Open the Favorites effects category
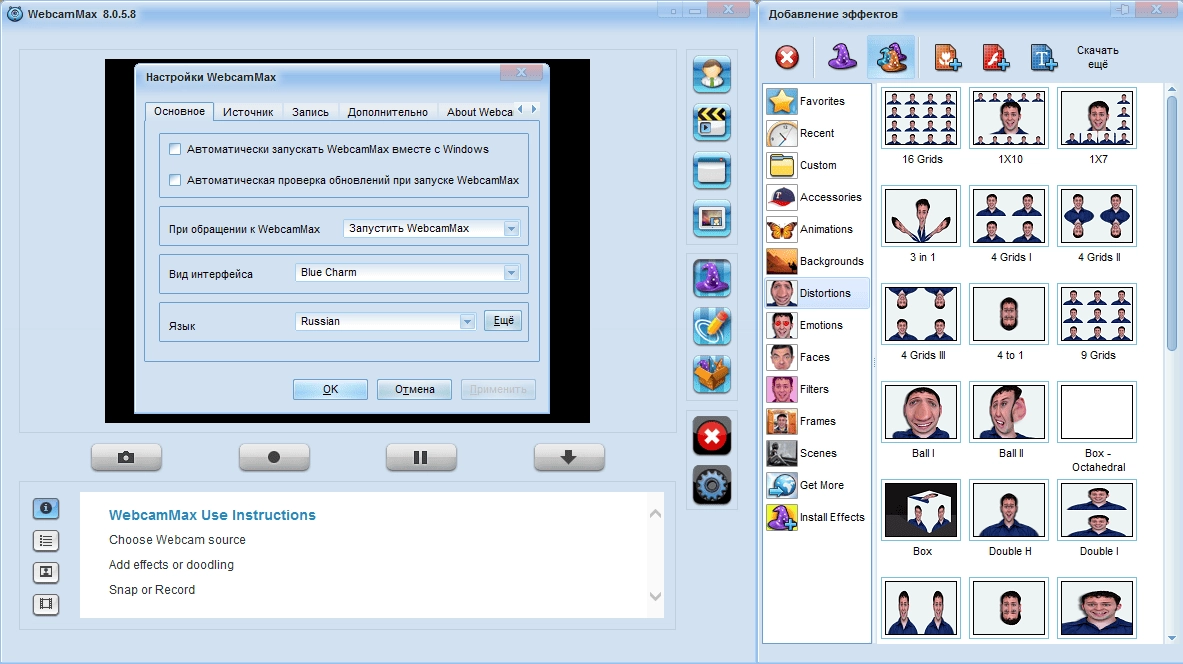The width and height of the screenshot is (1183, 664). pos(816,101)
